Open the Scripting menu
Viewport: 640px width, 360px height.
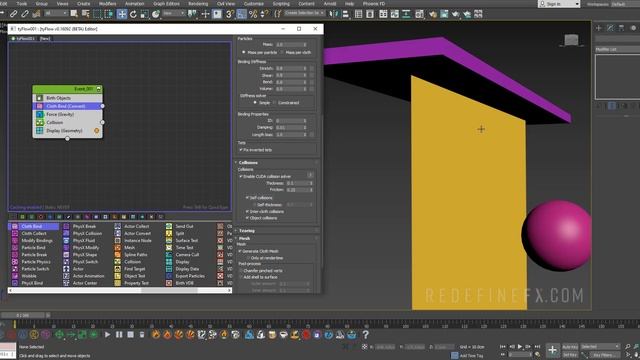281,4
